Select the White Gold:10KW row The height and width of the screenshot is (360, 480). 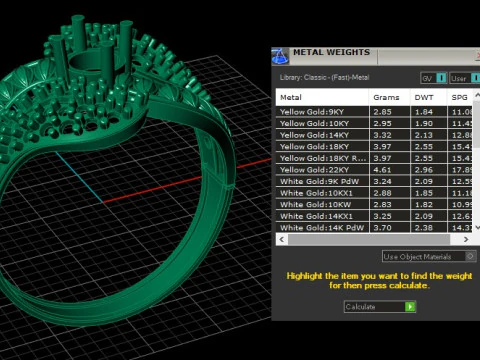pyautogui.click(x=374, y=205)
